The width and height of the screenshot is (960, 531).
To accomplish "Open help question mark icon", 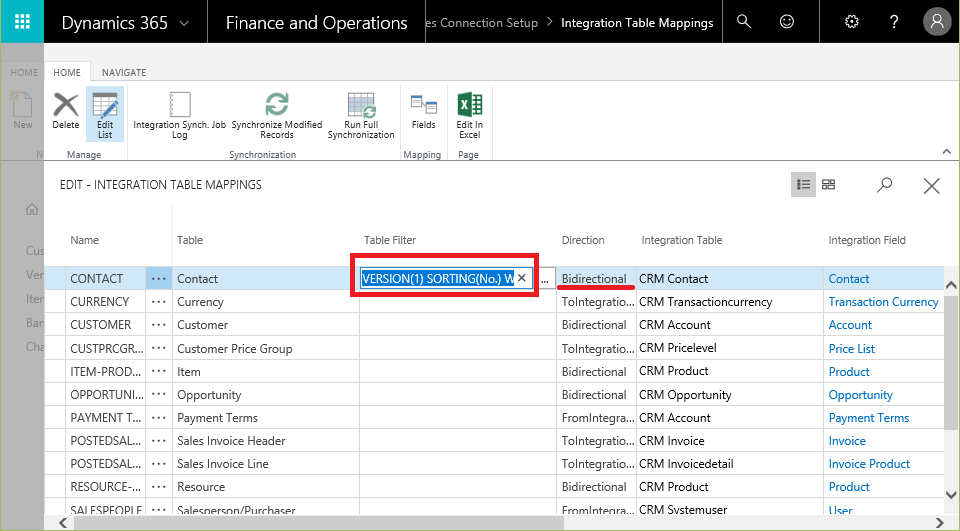I will pyautogui.click(x=894, y=22).
